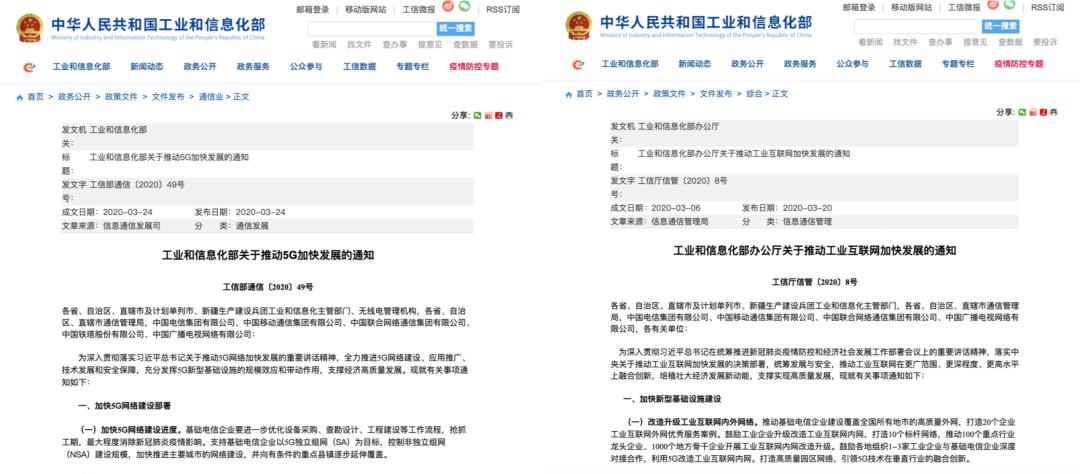Screen dimensions: 1080x474
Task: Select 查办事 search shortcut on 5G page
Action: (x=394, y=44)
